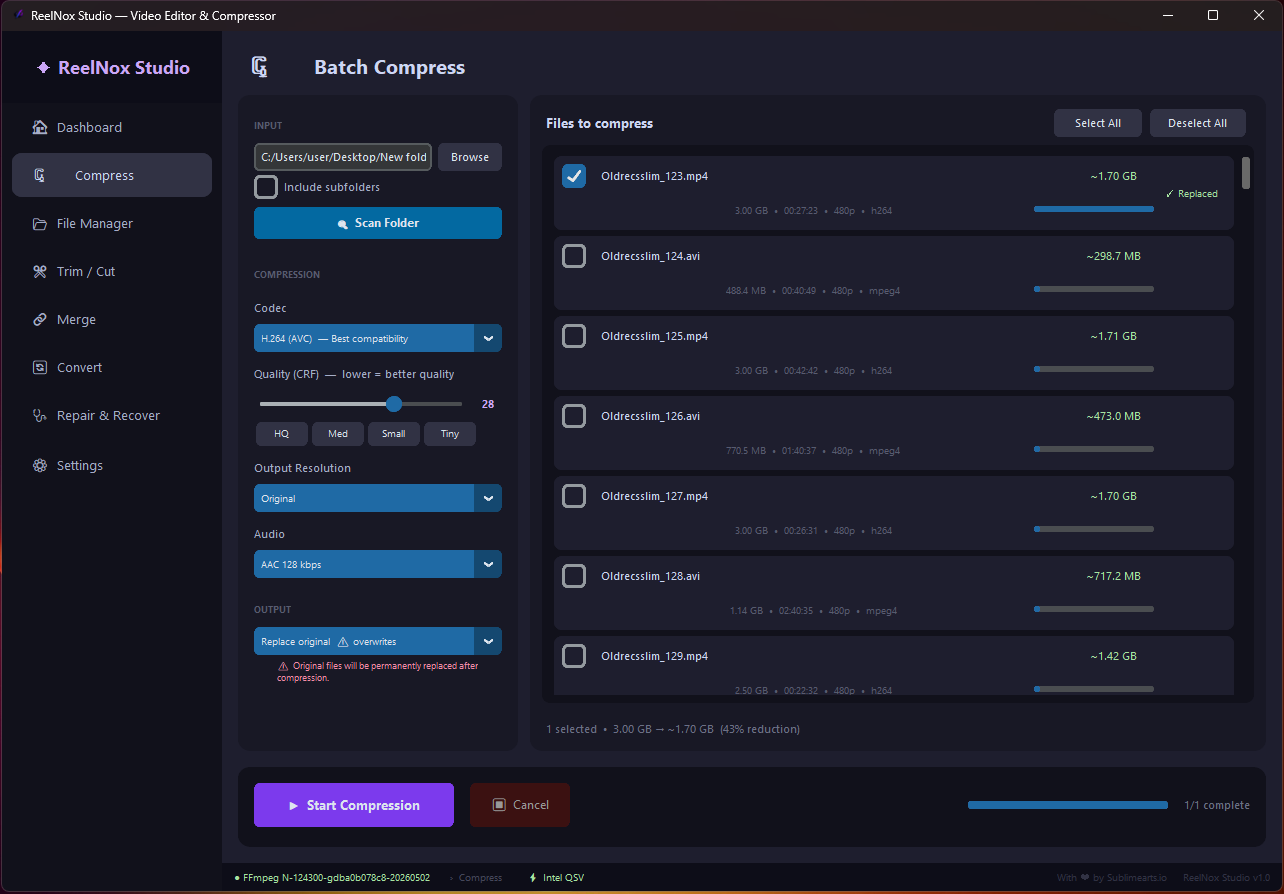Tick the Oldrecsslim_127.mp4 checkbox
Screen dimensions: 1284x894
pyautogui.click(x=574, y=496)
